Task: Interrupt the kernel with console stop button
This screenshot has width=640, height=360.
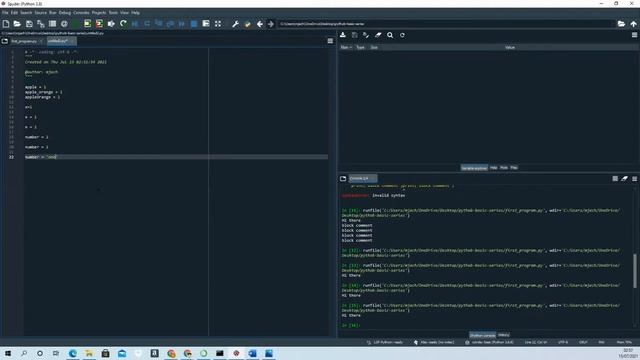Action: coord(615,178)
